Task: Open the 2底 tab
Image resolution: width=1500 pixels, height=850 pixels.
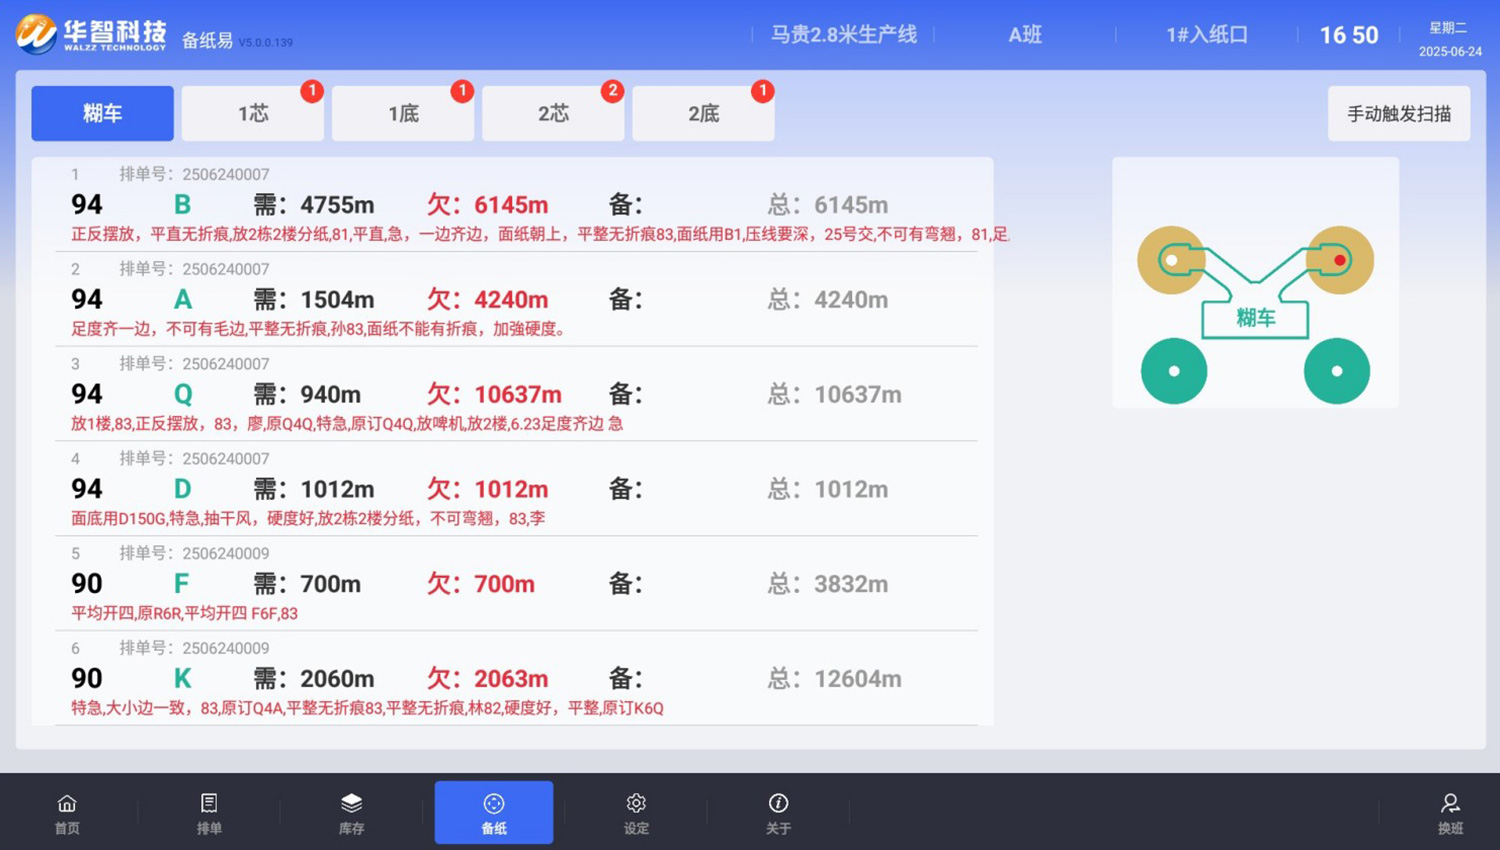Action: click(703, 113)
